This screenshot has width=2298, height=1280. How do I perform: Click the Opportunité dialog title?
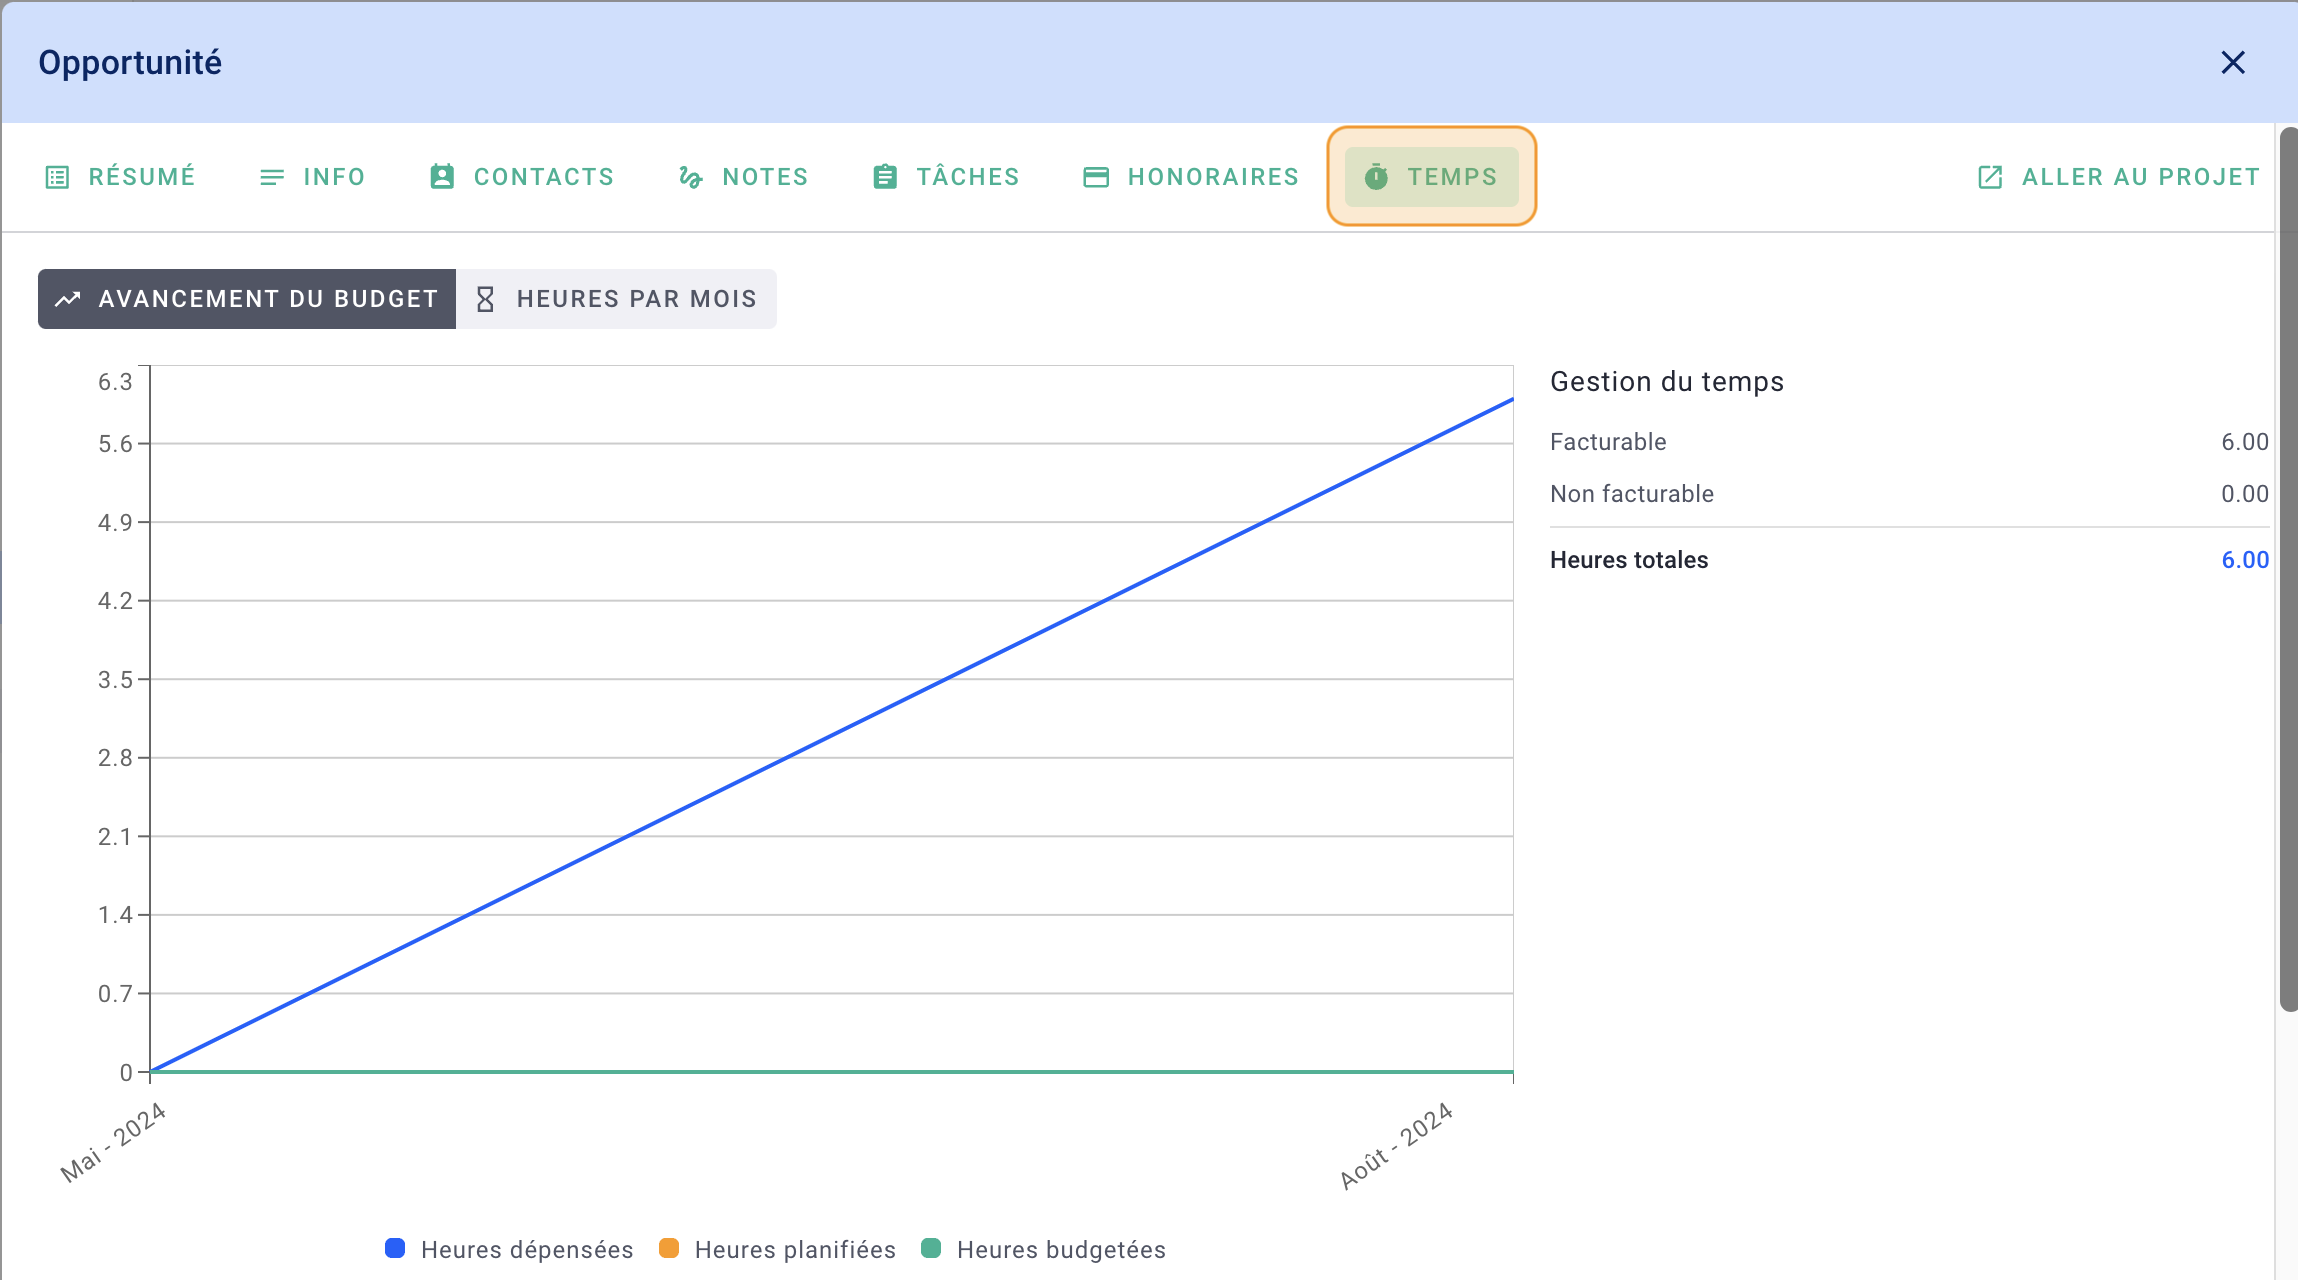click(130, 62)
